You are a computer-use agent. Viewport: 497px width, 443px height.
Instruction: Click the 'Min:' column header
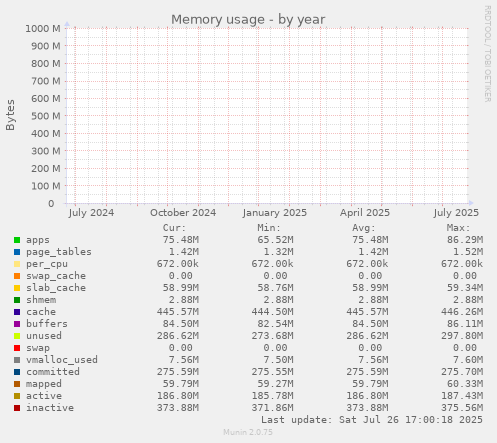point(269,228)
